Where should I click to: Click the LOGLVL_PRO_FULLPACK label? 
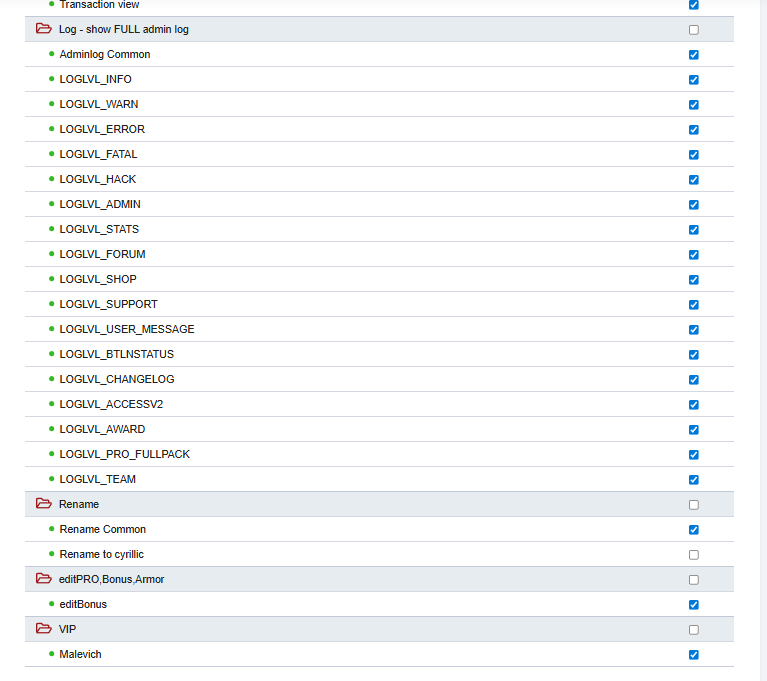coord(125,454)
